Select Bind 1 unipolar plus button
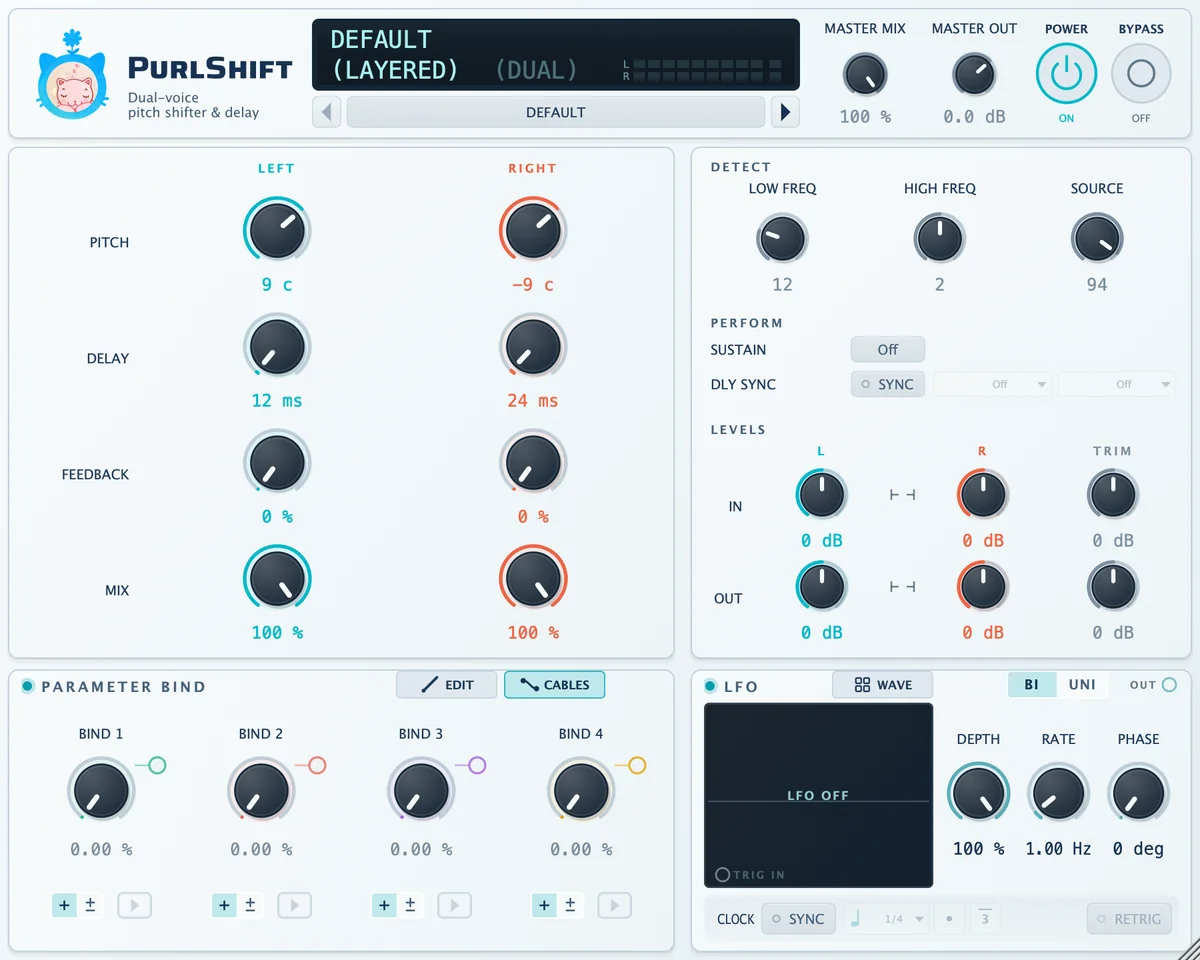 64,906
